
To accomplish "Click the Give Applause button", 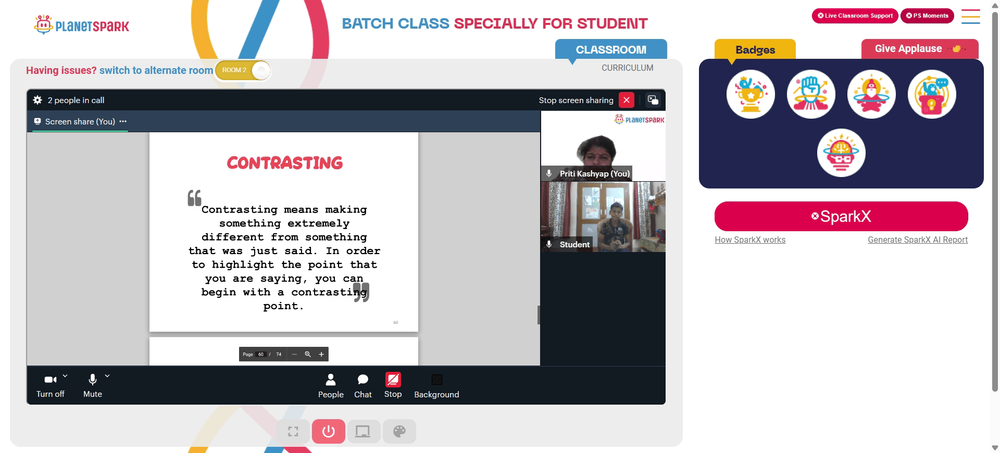I will tap(920, 49).
